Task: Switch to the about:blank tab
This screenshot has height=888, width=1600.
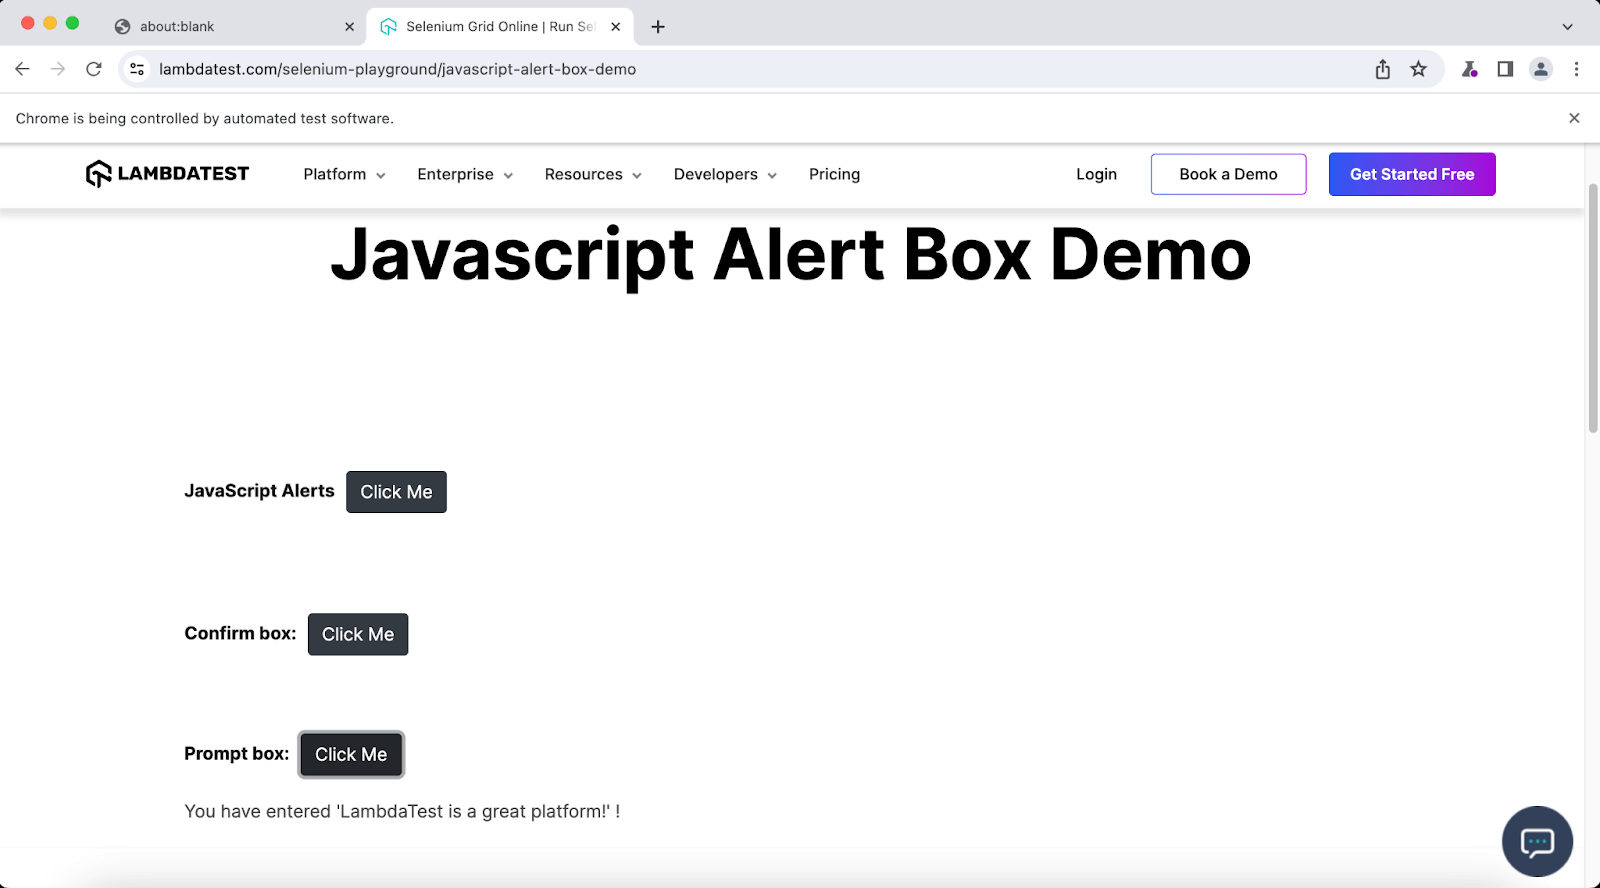Action: pos(233,27)
